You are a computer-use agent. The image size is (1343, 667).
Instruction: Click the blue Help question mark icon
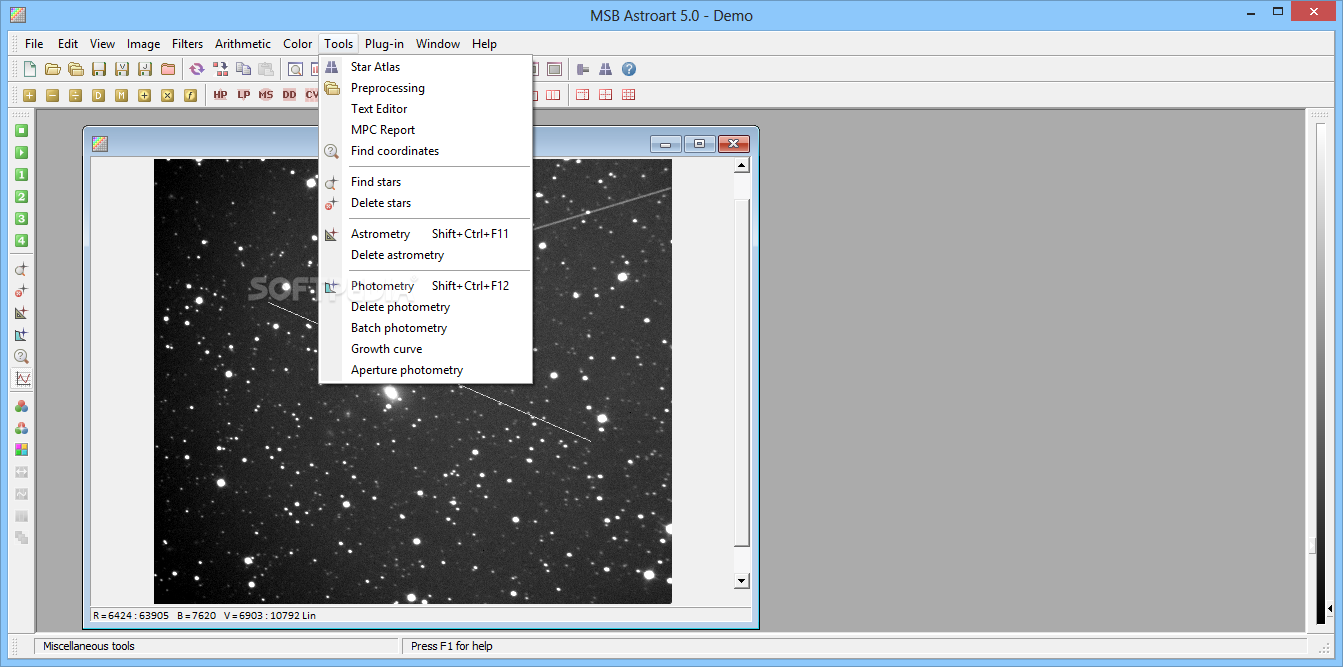coord(629,69)
